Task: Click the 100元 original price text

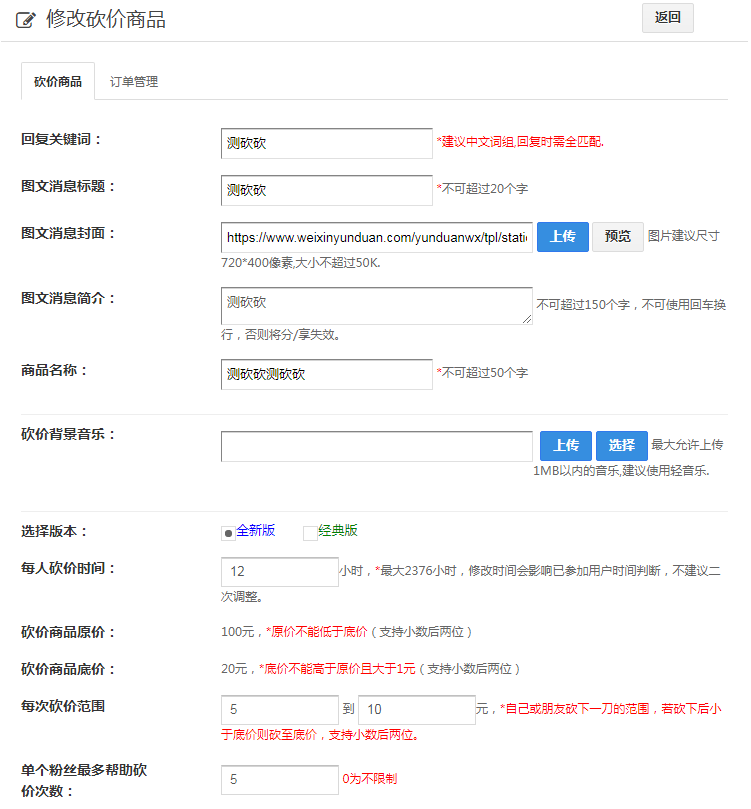Action: 238,632
